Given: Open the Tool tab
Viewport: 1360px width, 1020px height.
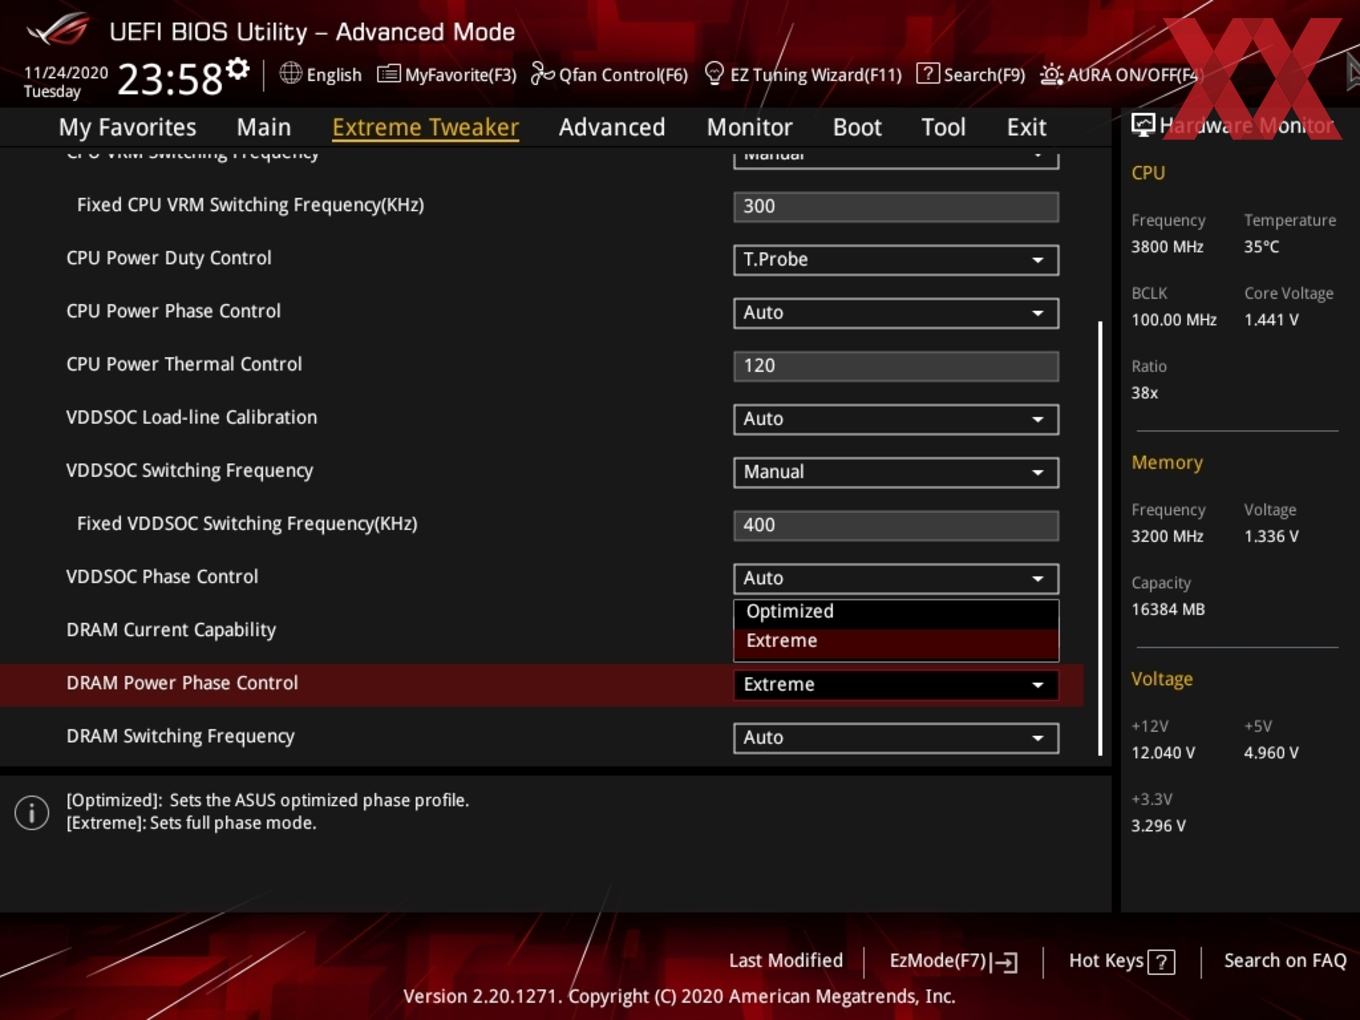Looking at the screenshot, I should tap(943, 127).
